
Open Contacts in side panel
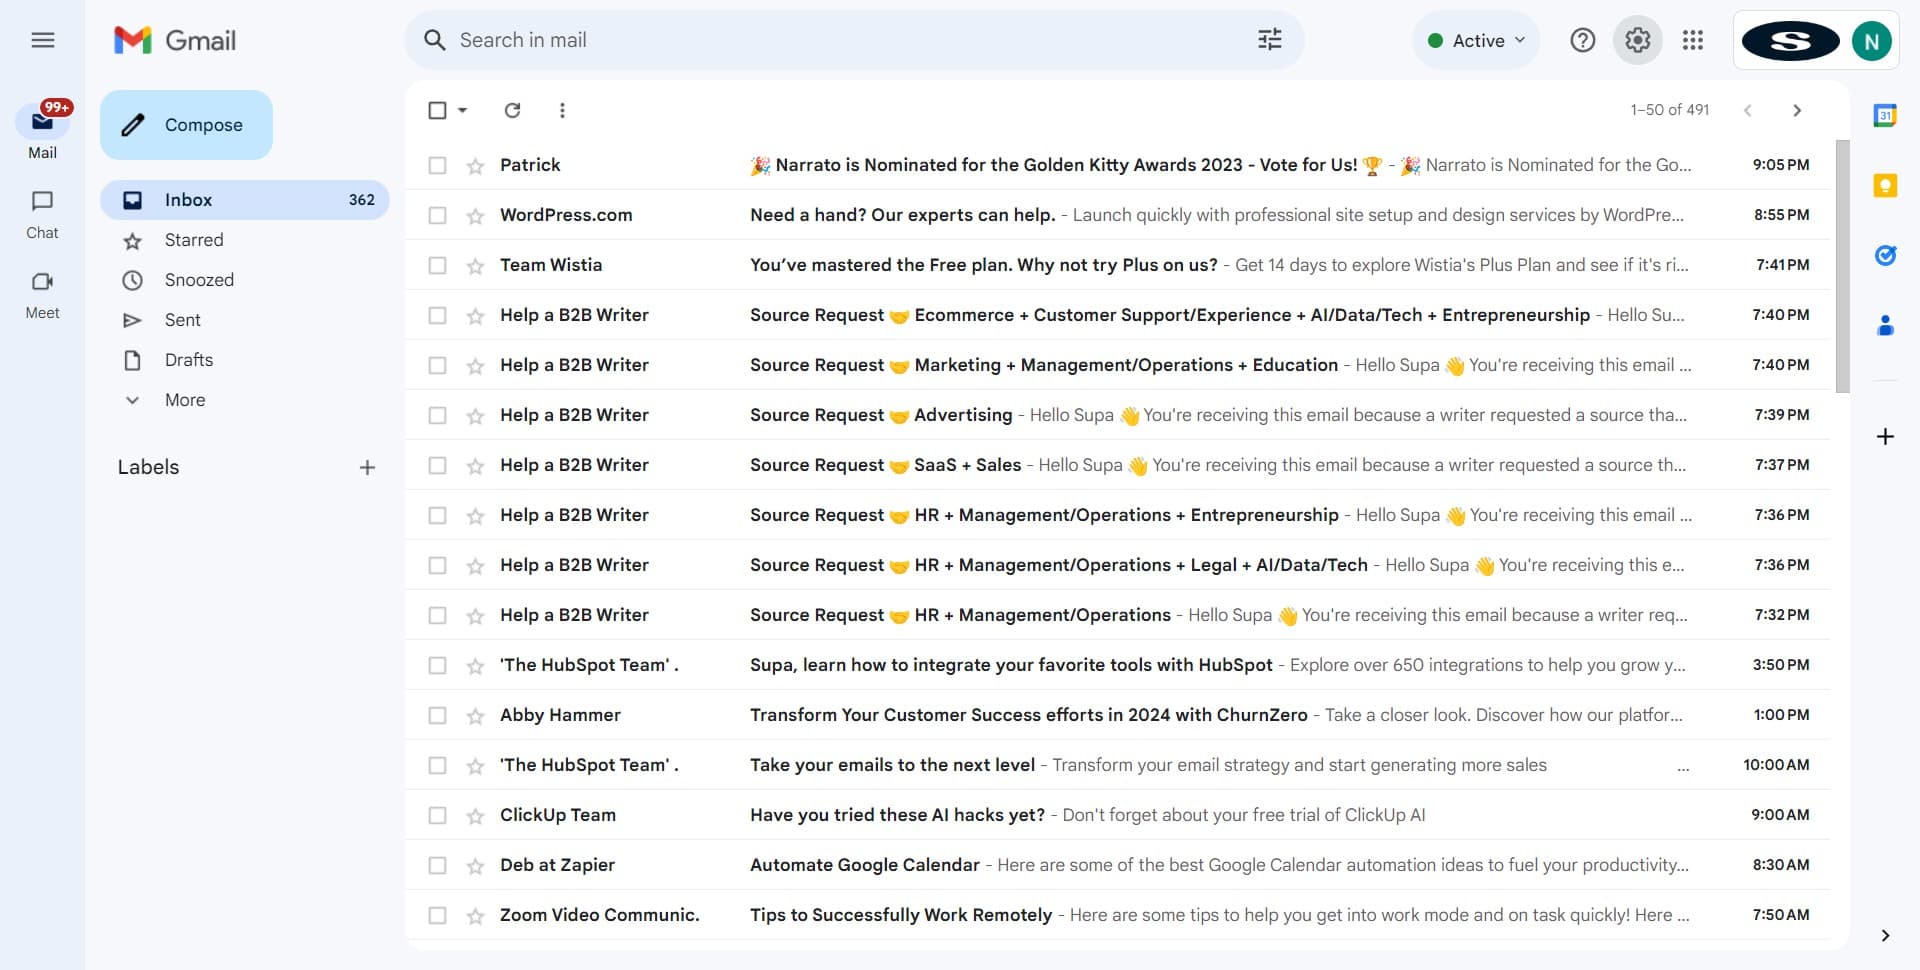click(1885, 325)
